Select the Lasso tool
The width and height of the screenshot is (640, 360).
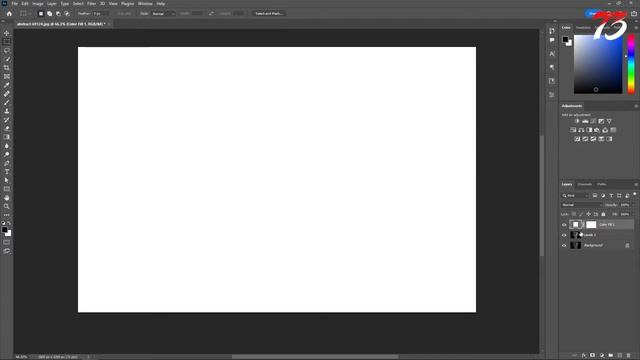[7, 51]
